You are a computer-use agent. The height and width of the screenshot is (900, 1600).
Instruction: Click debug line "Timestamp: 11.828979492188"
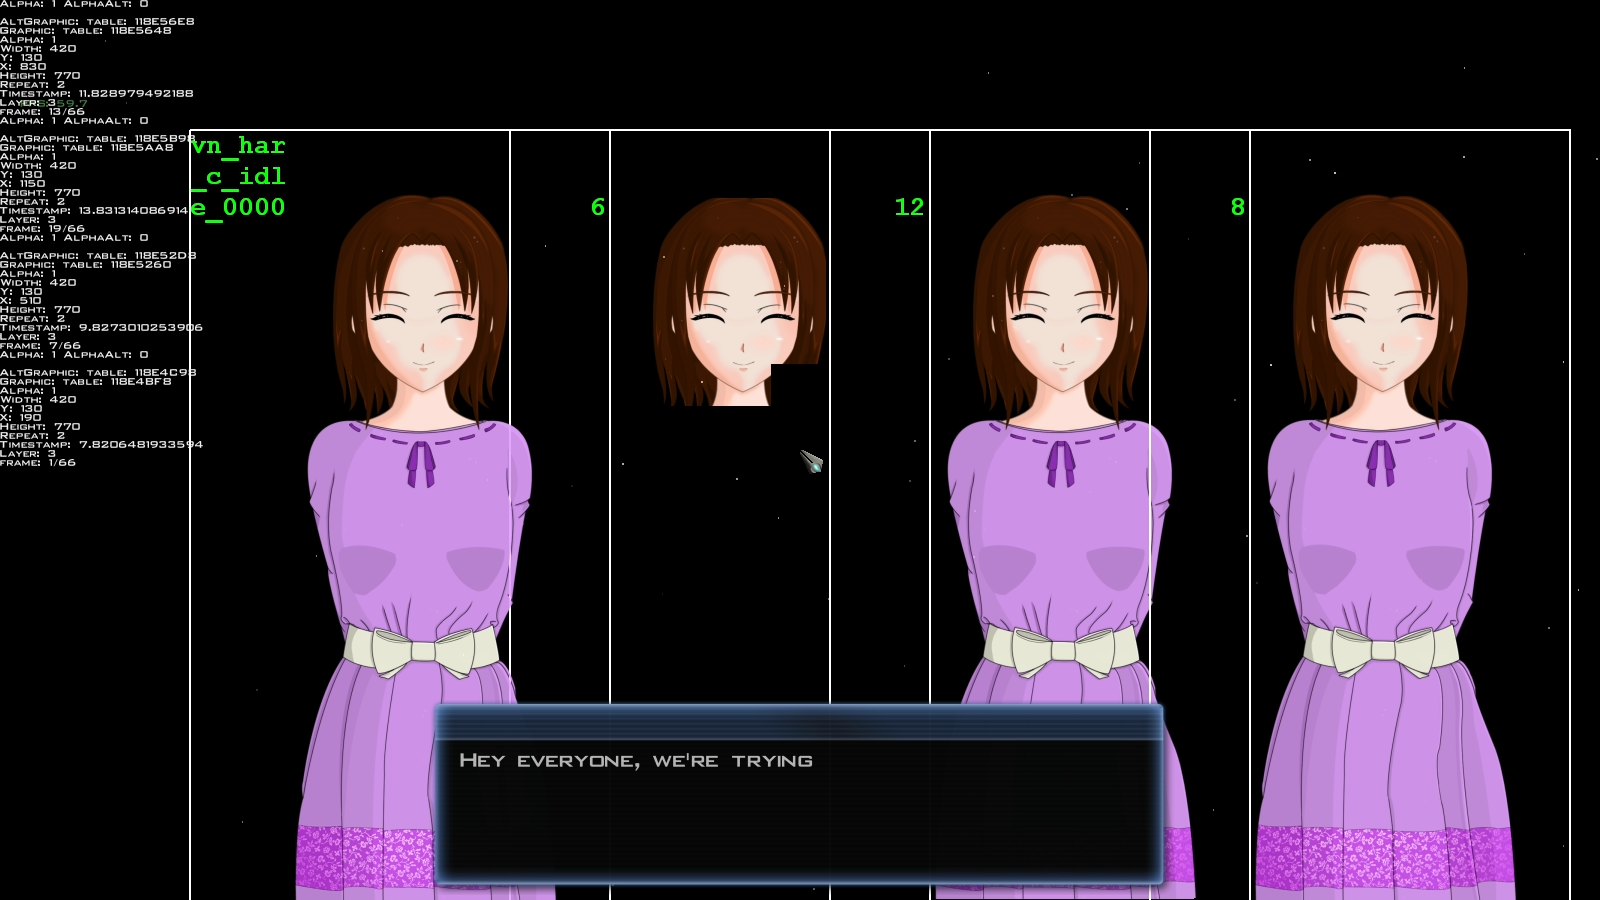pyautogui.click(x=97, y=94)
